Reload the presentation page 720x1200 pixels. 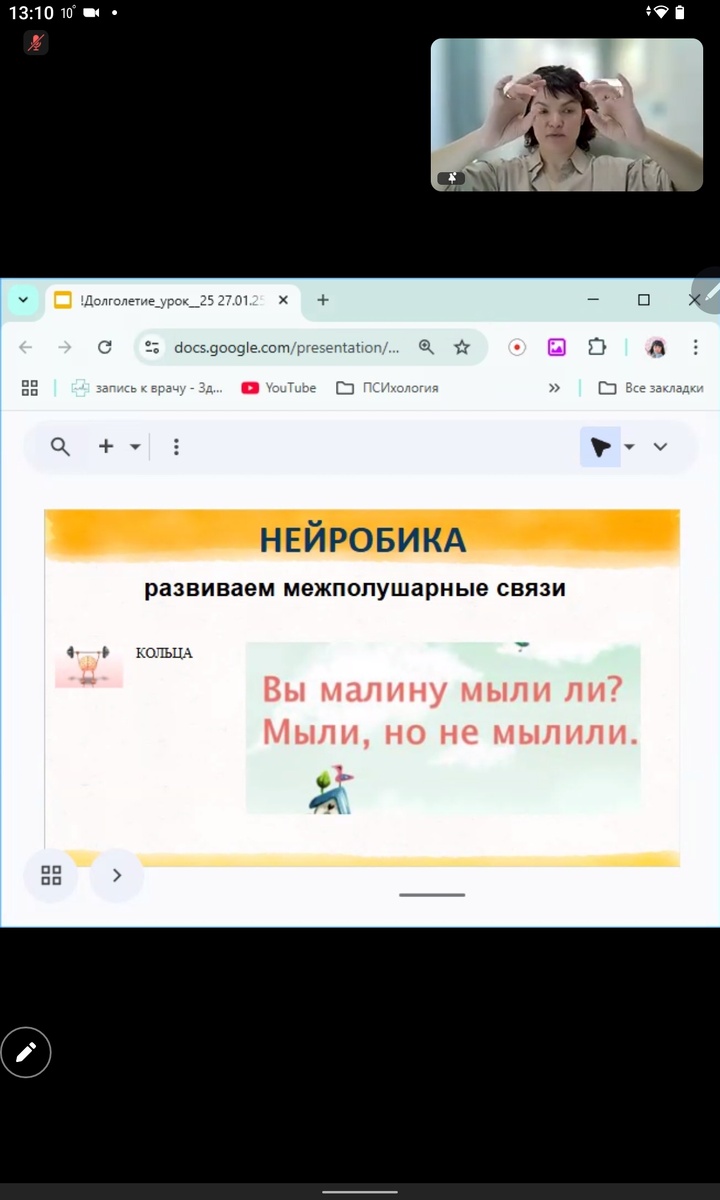tap(104, 347)
